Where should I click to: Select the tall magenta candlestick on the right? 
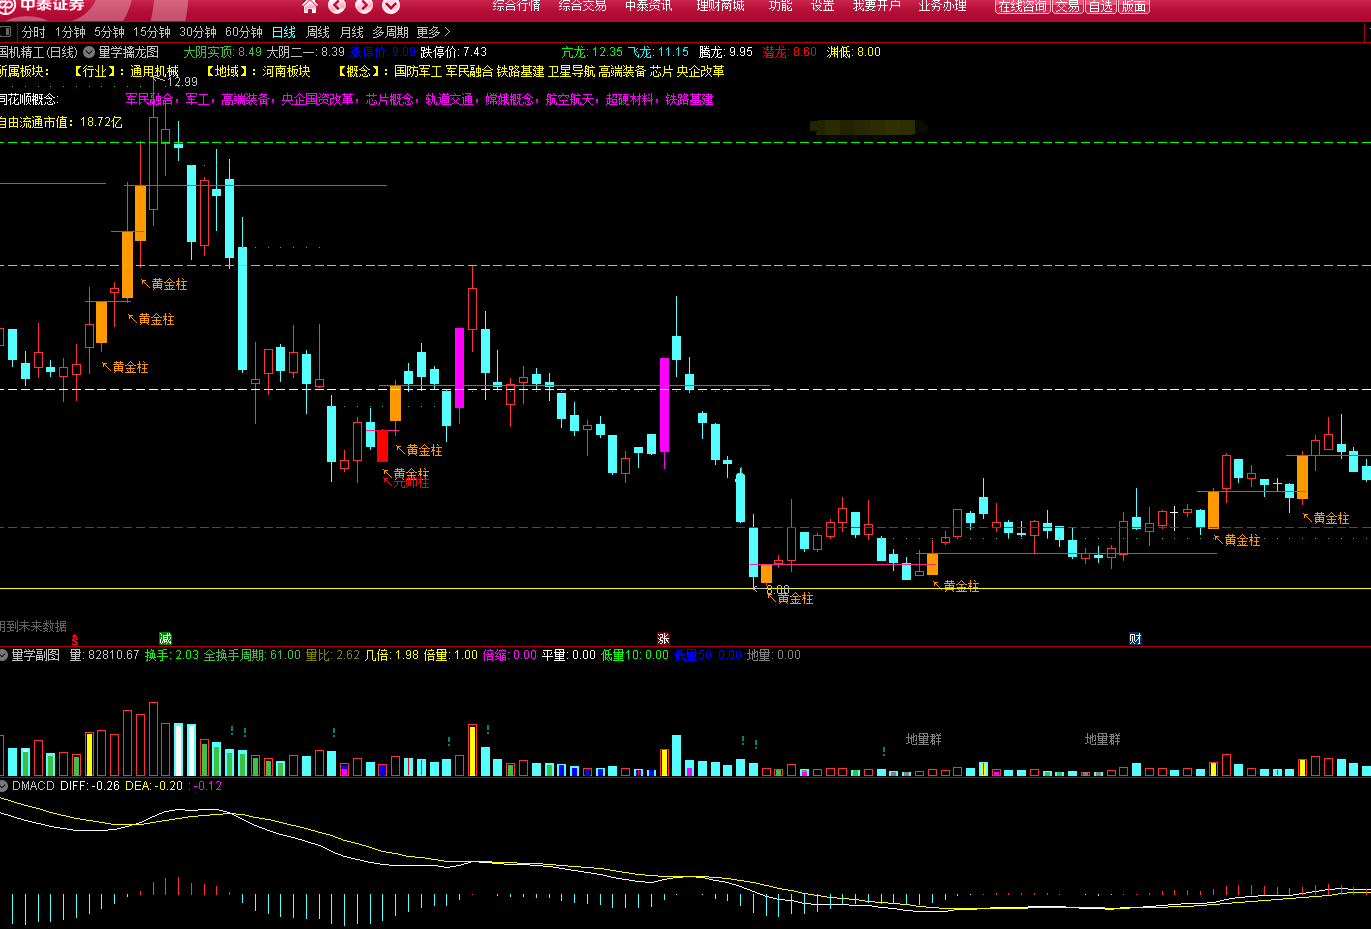[x=664, y=405]
